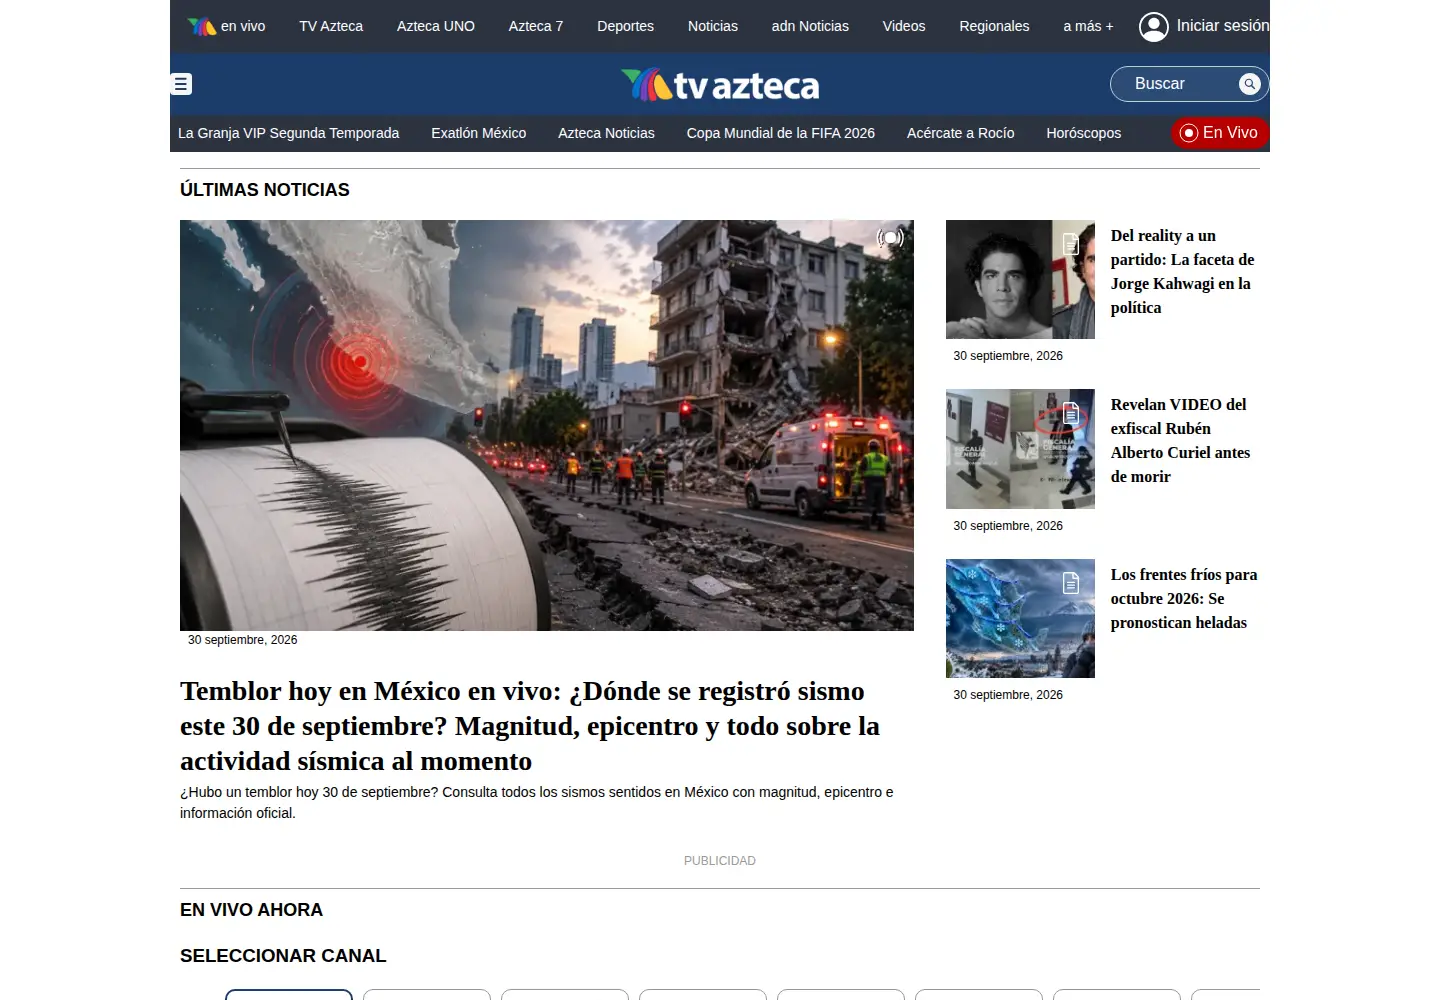Open the earthquake main story image
Screen dimensions: 1440x1000
[x=547, y=425]
